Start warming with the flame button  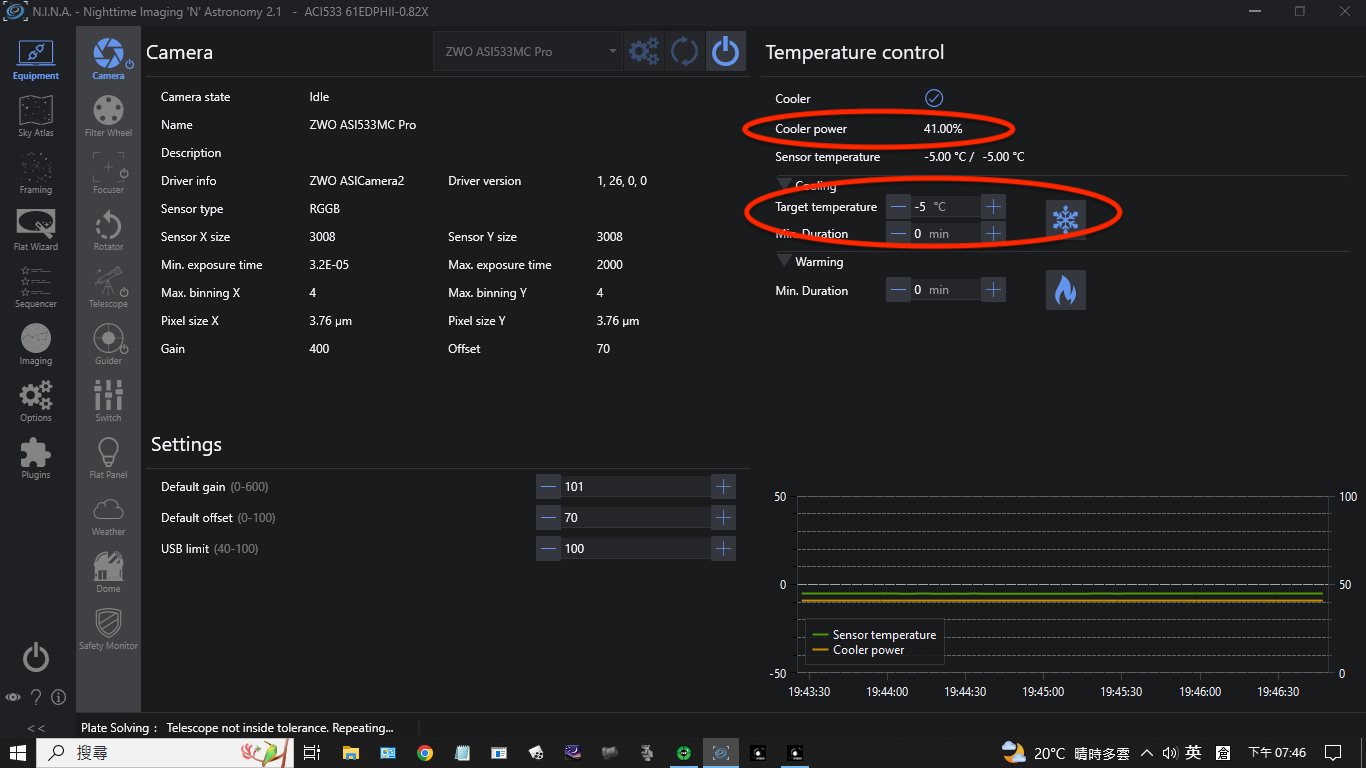(x=1065, y=290)
